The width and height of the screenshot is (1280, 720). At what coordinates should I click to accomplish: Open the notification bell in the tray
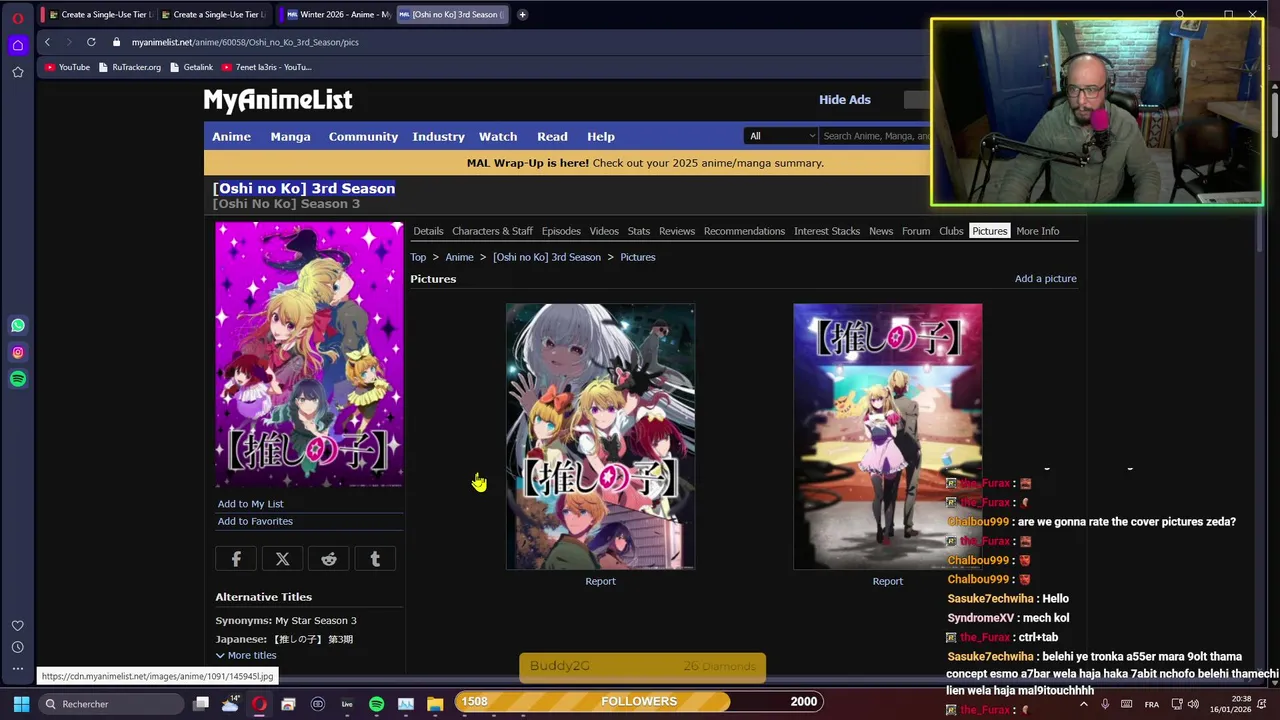[x=1261, y=704]
